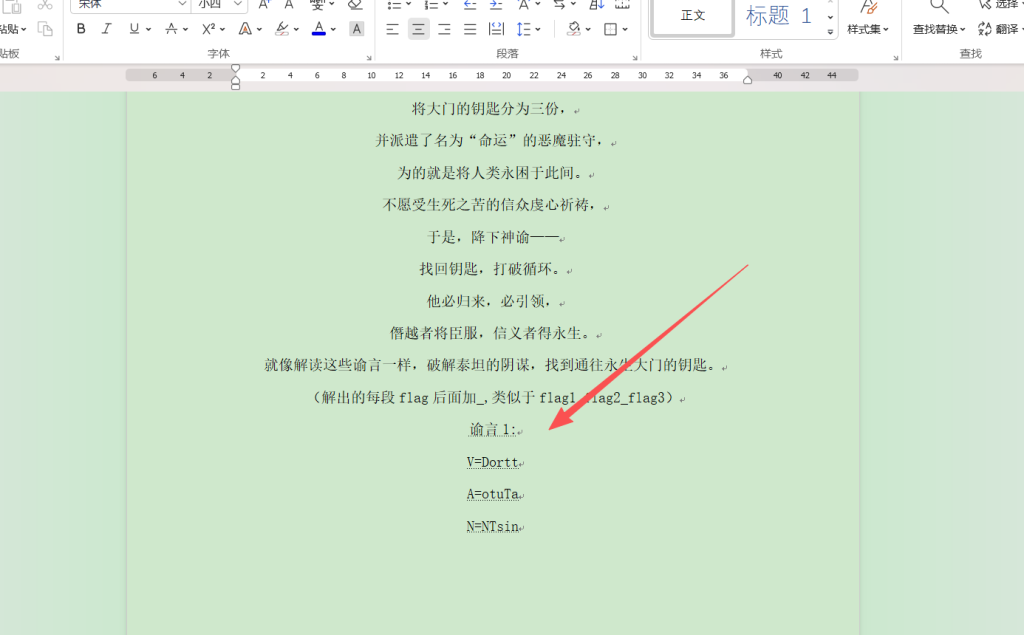1024x635 pixels.
Task: Align paragraph to the left
Action: pos(392,29)
